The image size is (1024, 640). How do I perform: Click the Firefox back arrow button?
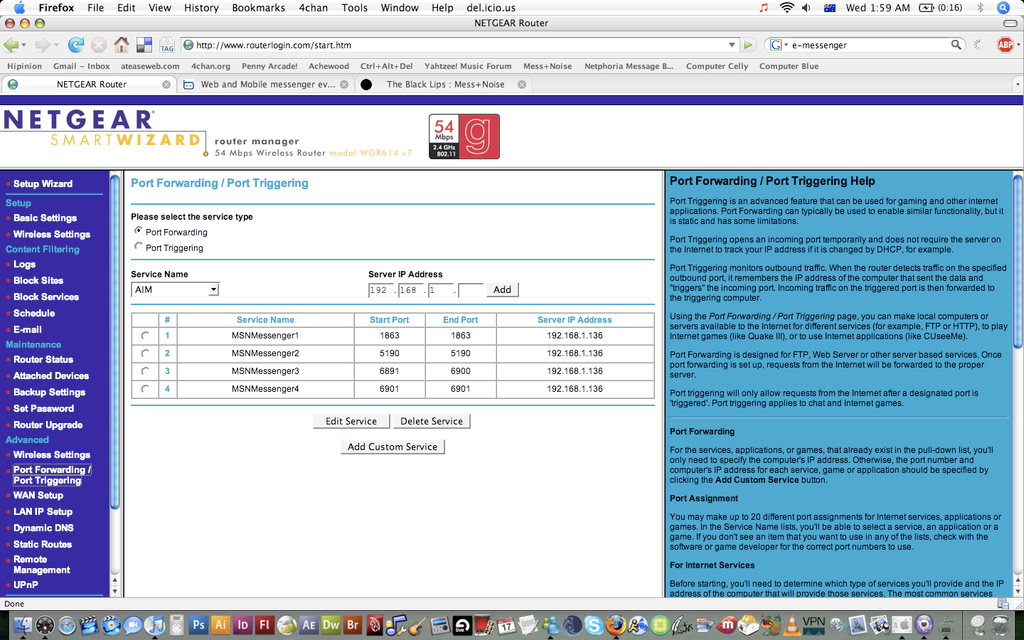click(11, 45)
